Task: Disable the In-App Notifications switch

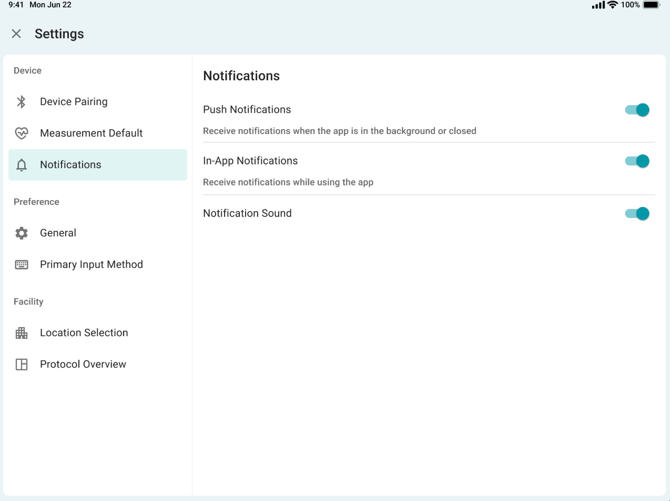Action: [637, 161]
